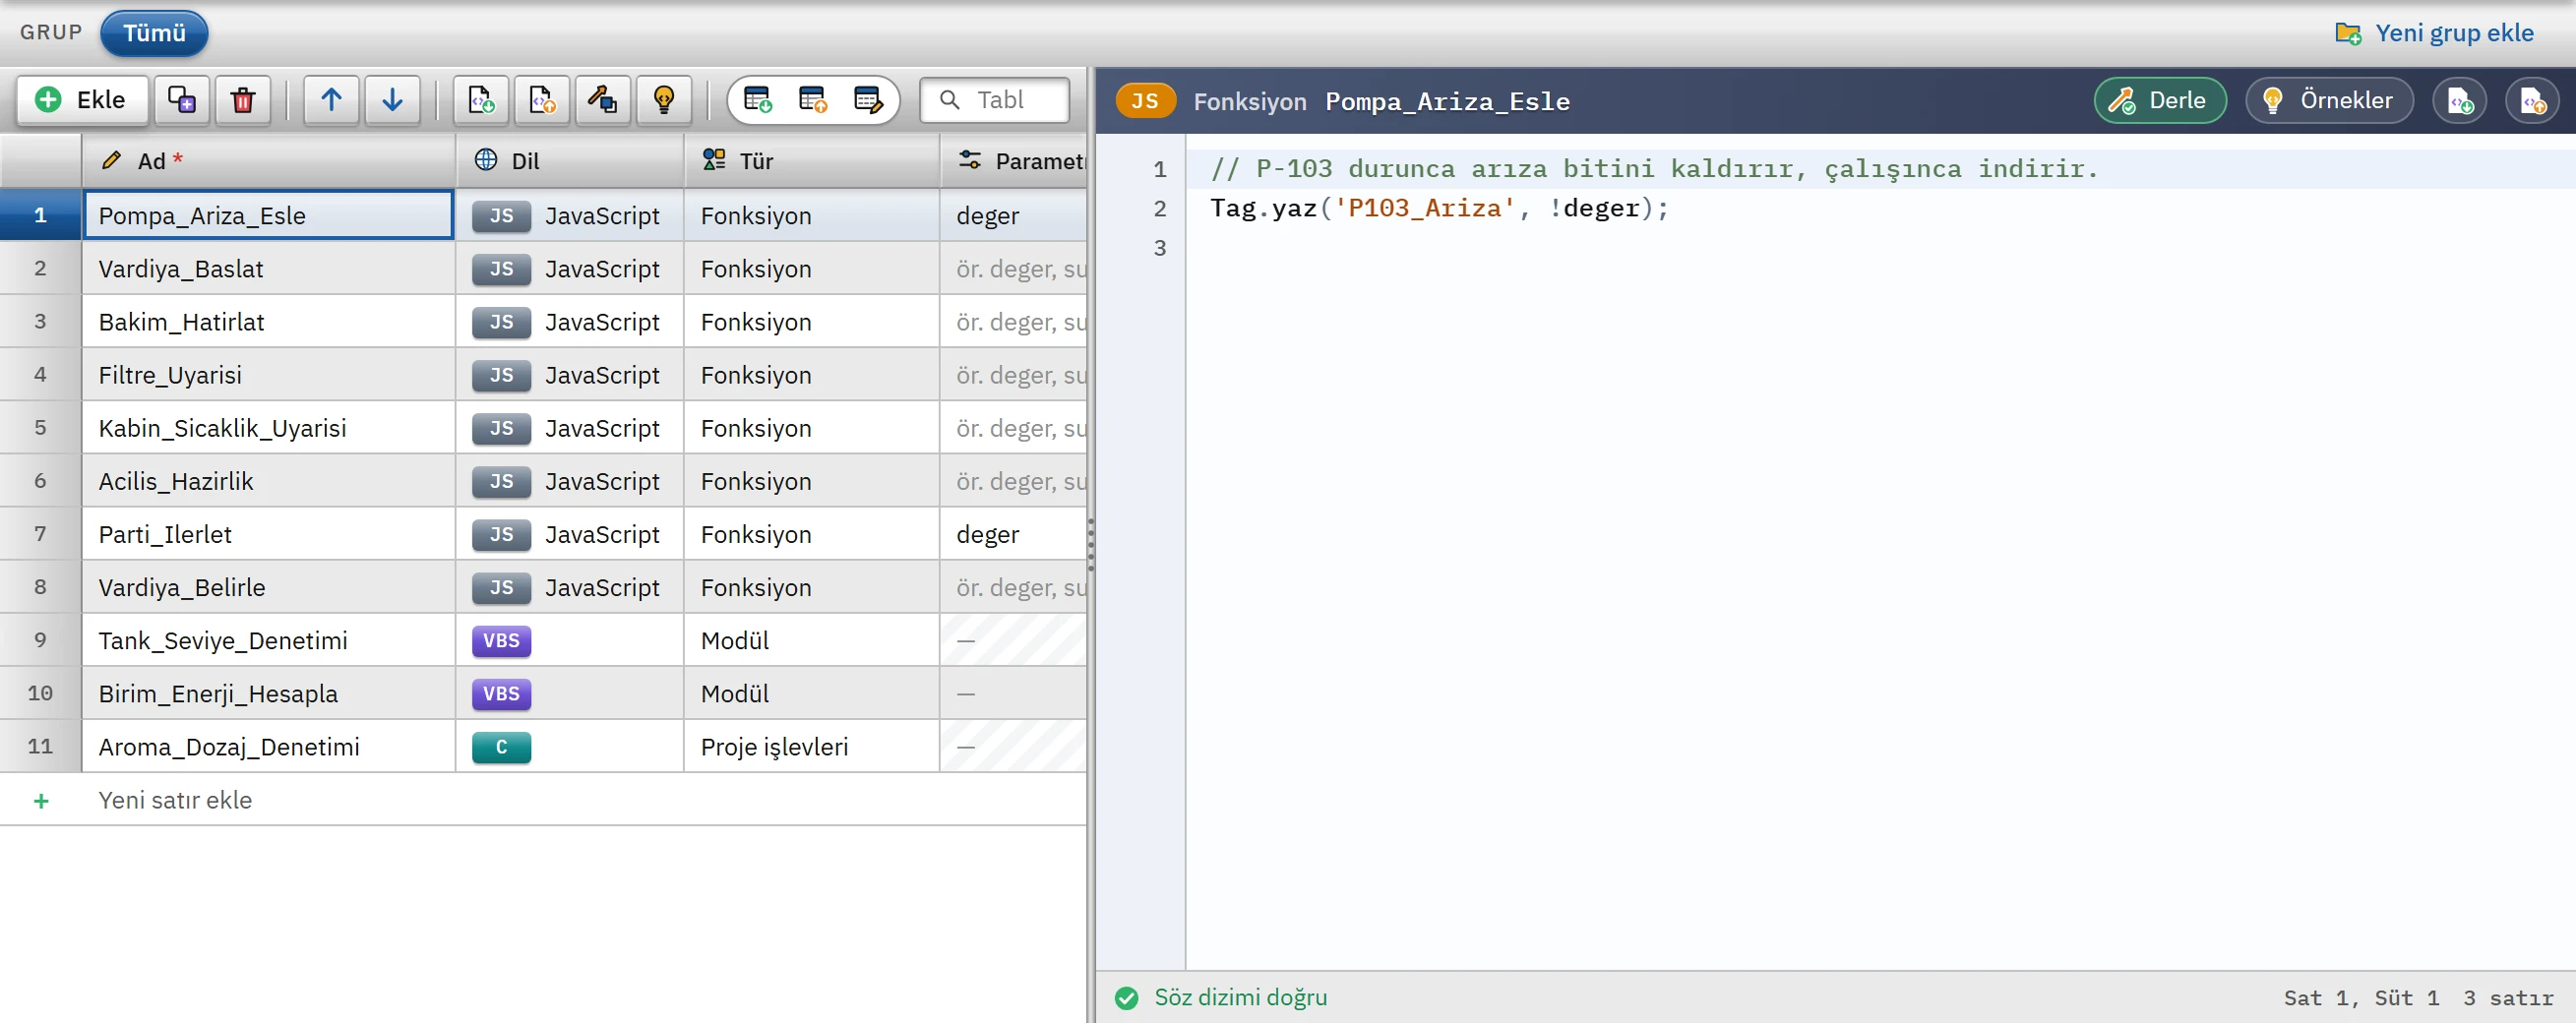Click the Tür column header
This screenshot has height=1023, width=2576.
click(812, 161)
